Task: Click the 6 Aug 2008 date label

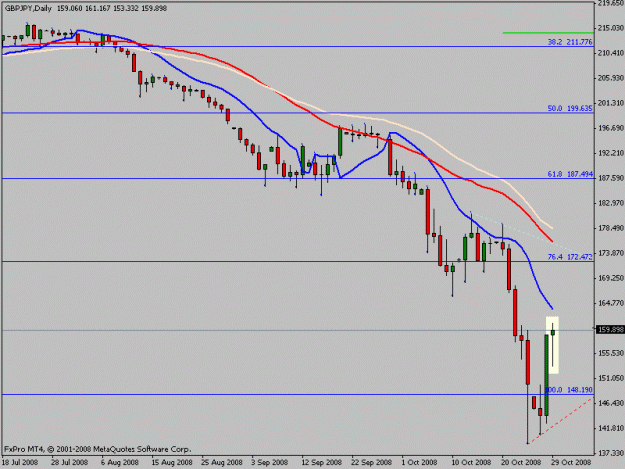Action: pos(120,463)
